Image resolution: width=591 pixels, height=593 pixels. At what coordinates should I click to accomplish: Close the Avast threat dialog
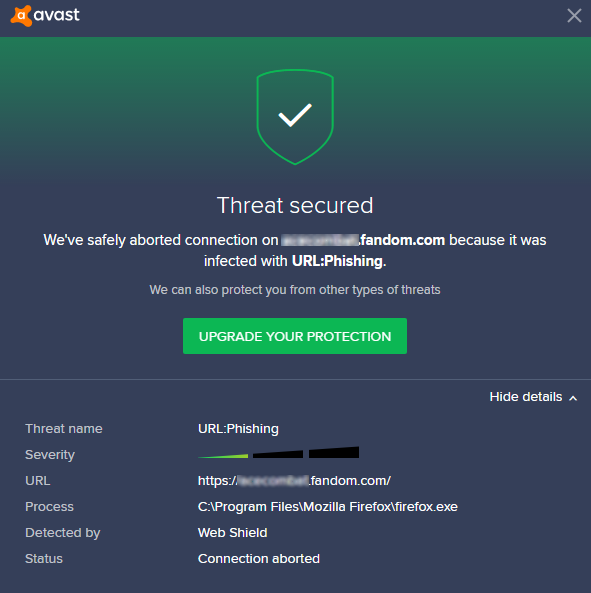[x=574, y=16]
